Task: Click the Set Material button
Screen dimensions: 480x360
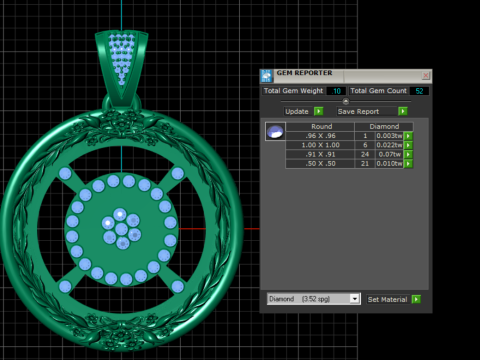Action: pos(387,299)
